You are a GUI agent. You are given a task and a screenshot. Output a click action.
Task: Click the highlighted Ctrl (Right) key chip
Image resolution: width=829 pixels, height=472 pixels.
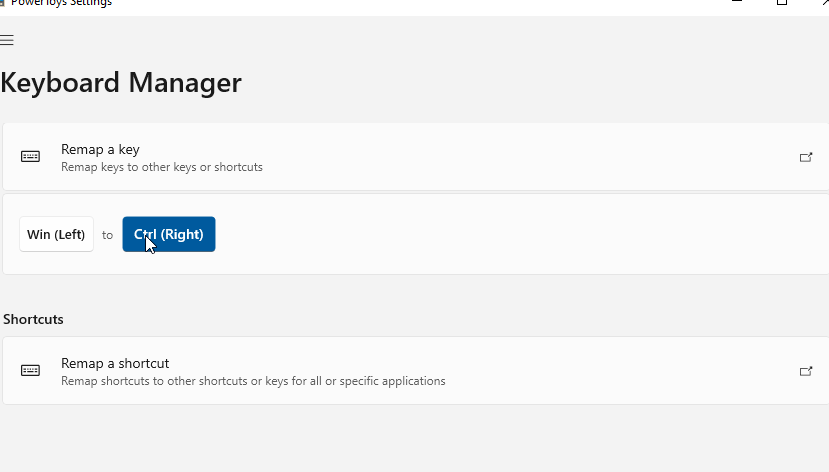169,234
